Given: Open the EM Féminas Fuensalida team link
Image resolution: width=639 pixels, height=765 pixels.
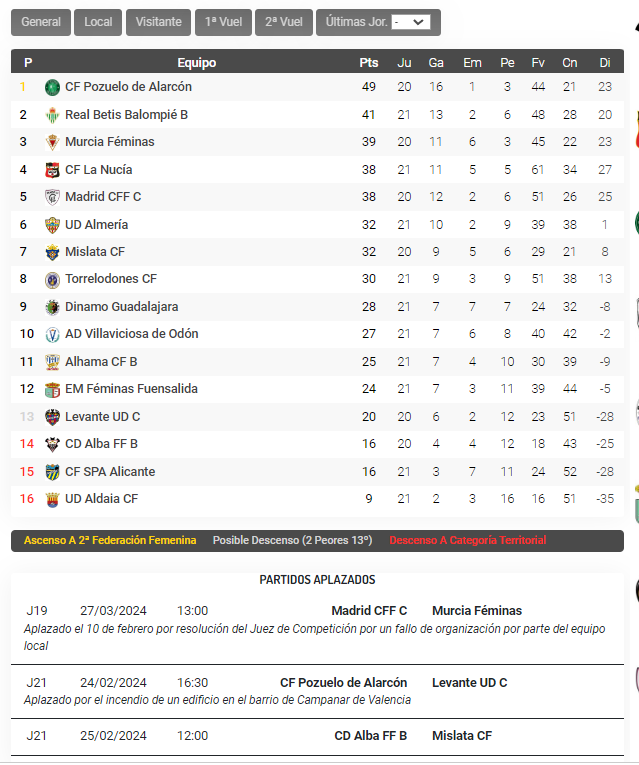Looking at the screenshot, I should (x=131, y=388).
